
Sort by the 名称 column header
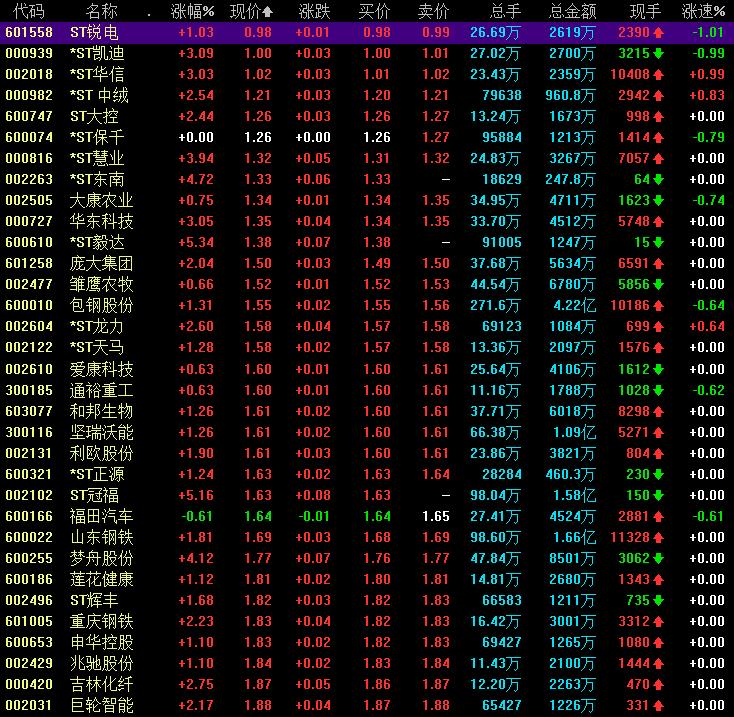(102, 11)
